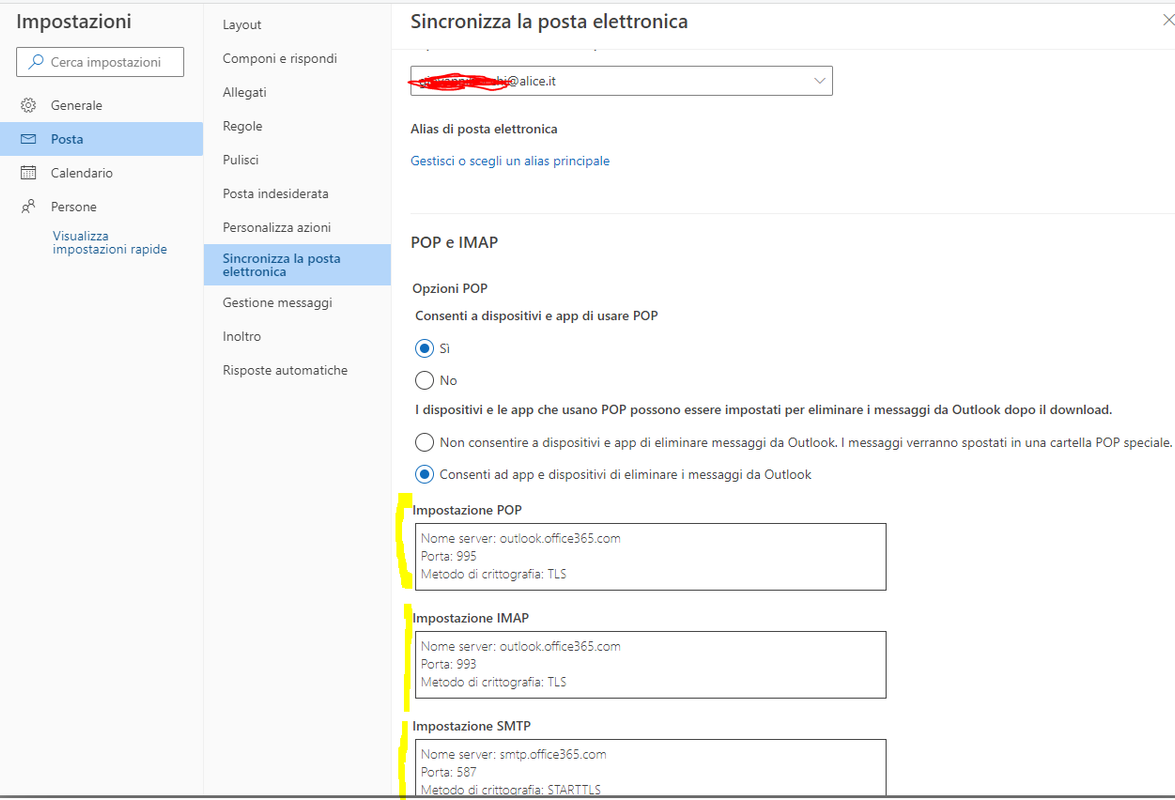This screenshot has width=1175, height=800.
Task: Click the Posta envelope icon
Action: pyautogui.click(x=28, y=139)
